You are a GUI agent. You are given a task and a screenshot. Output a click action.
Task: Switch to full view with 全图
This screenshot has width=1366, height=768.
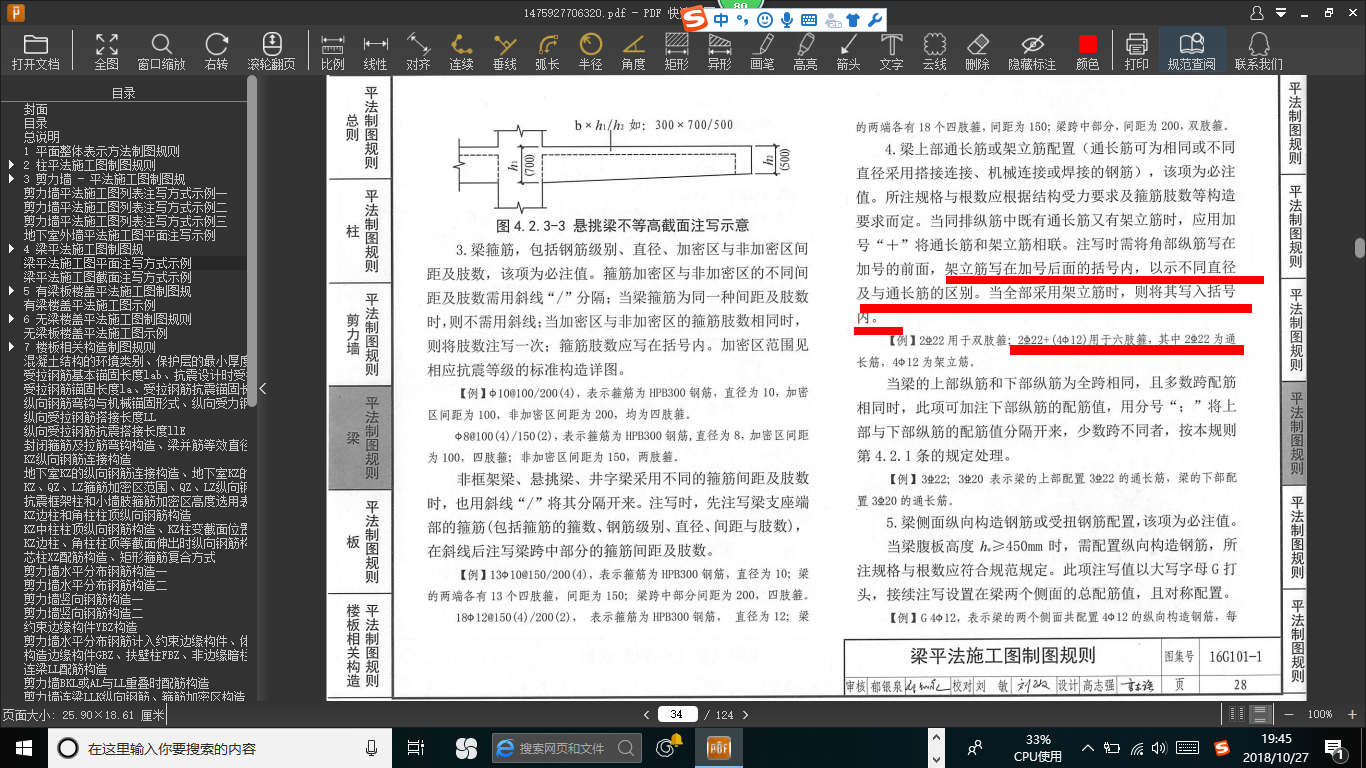[107, 52]
